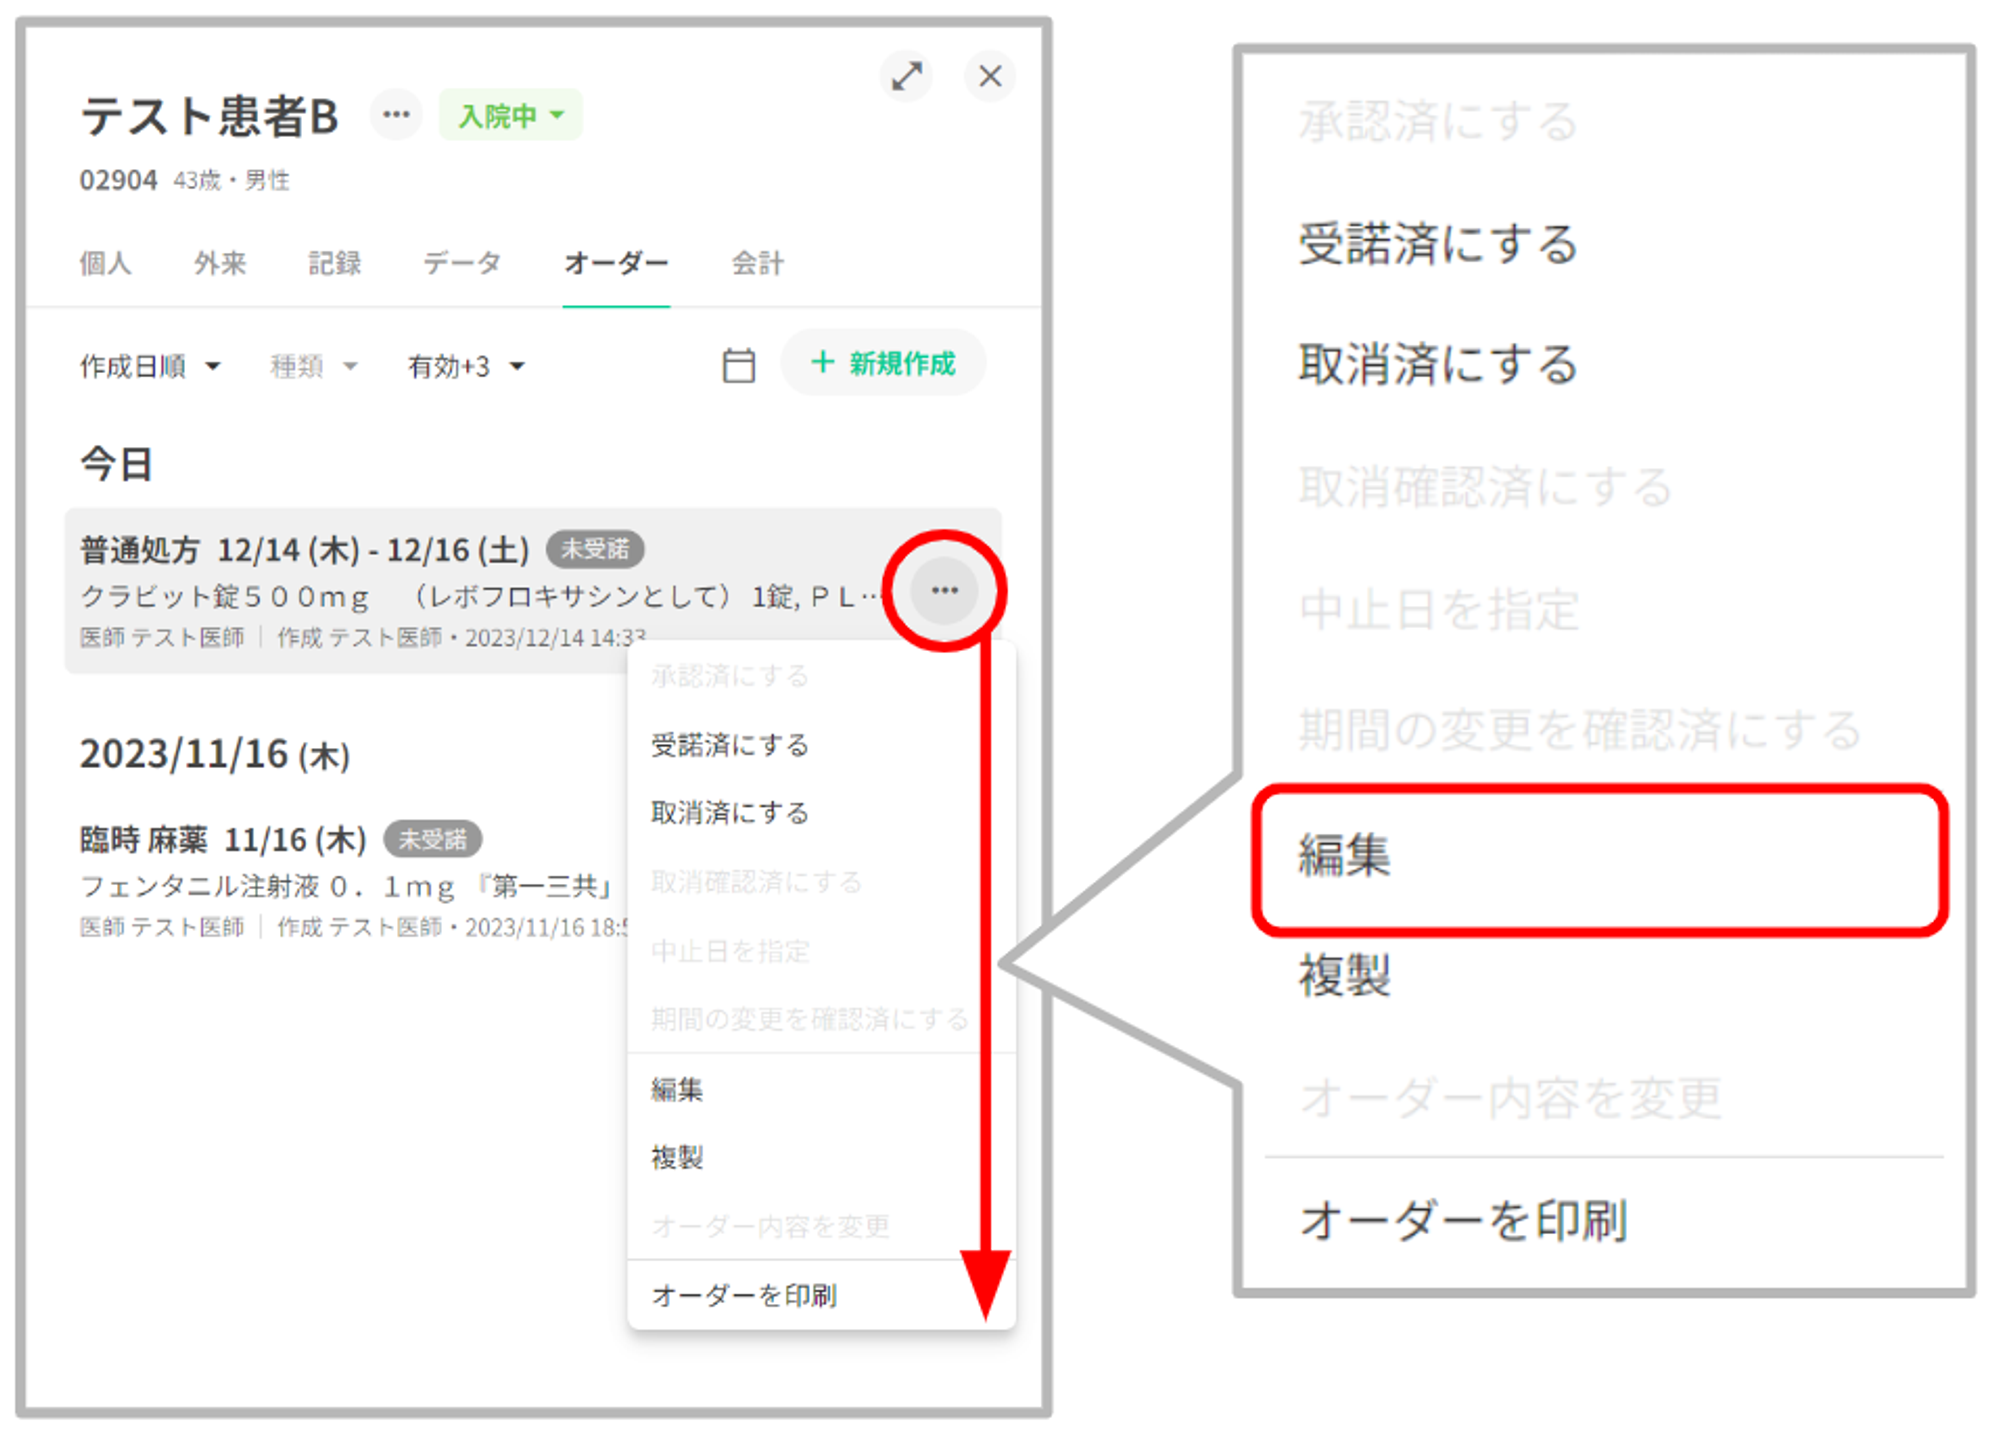
Task: Open the 入院中 status dropdown
Action: click(x=510, y=115)
